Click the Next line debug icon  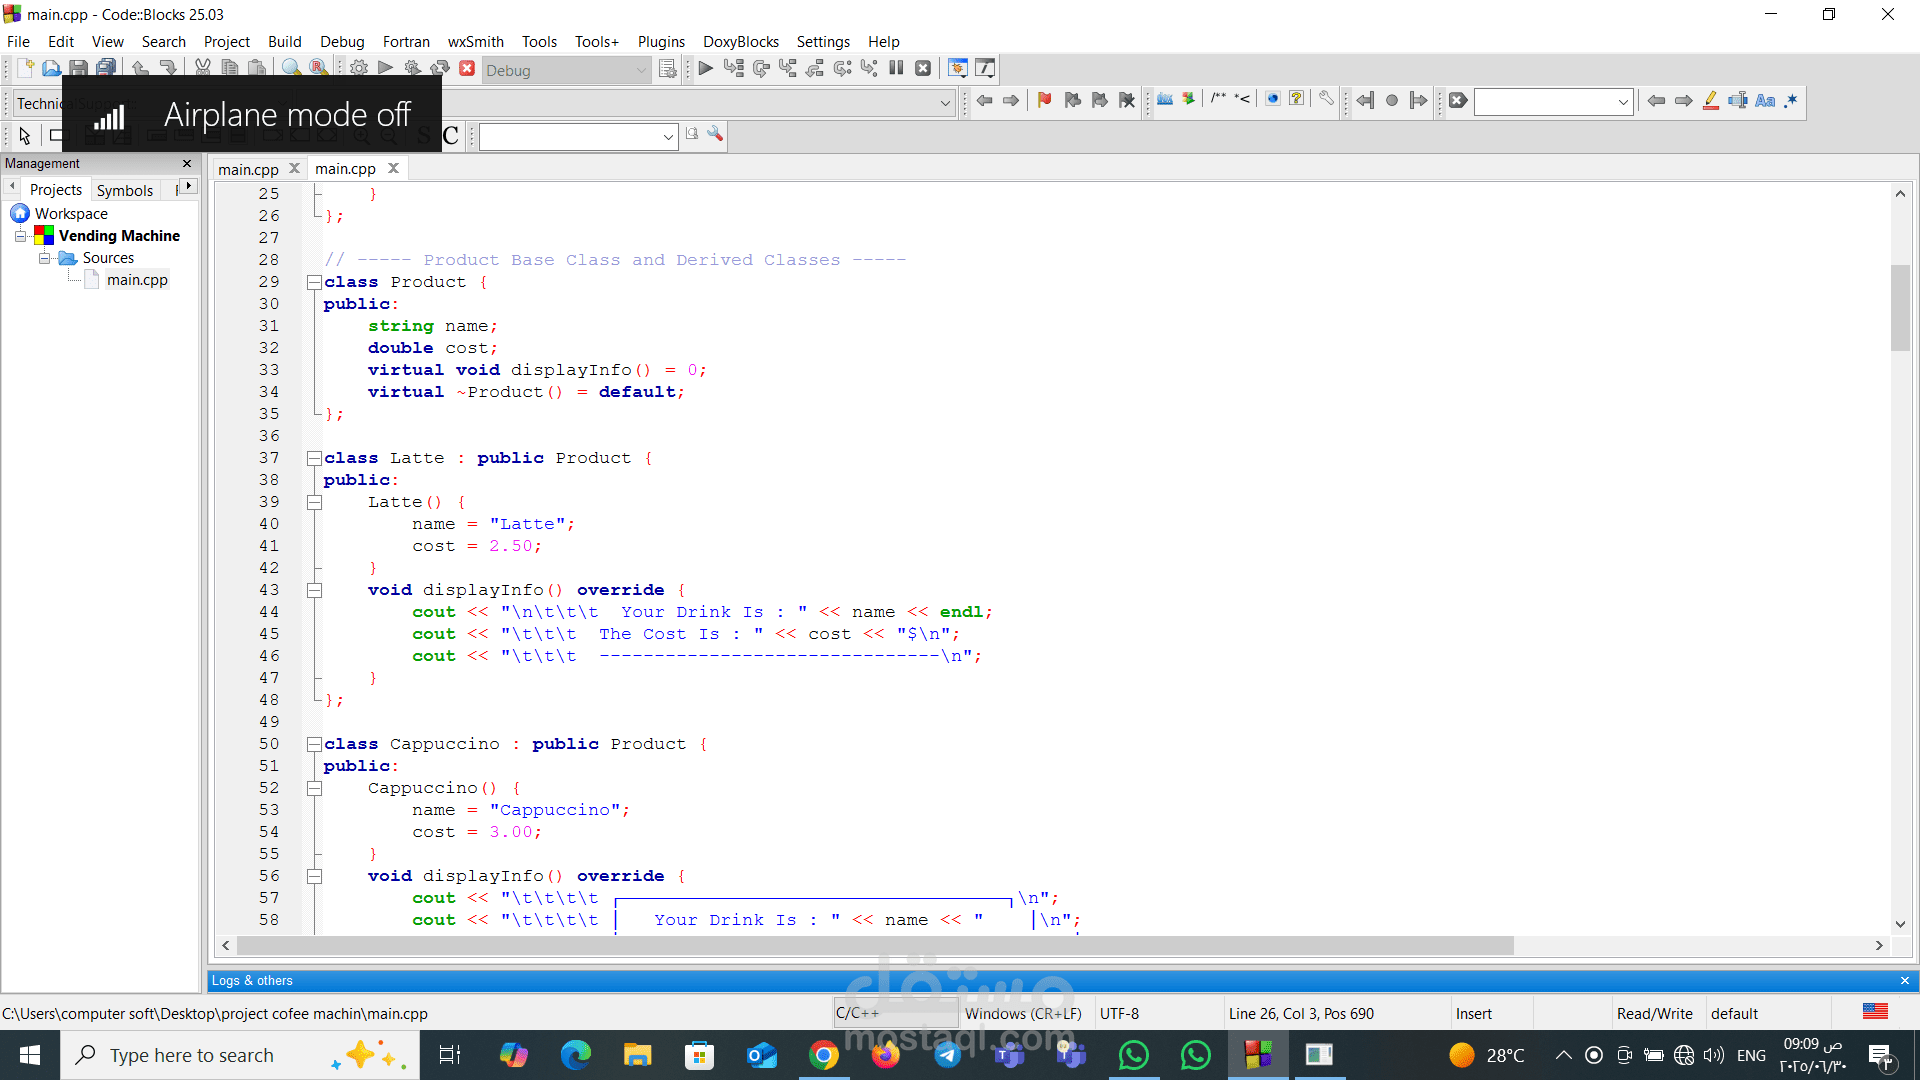tap(761, 69)
